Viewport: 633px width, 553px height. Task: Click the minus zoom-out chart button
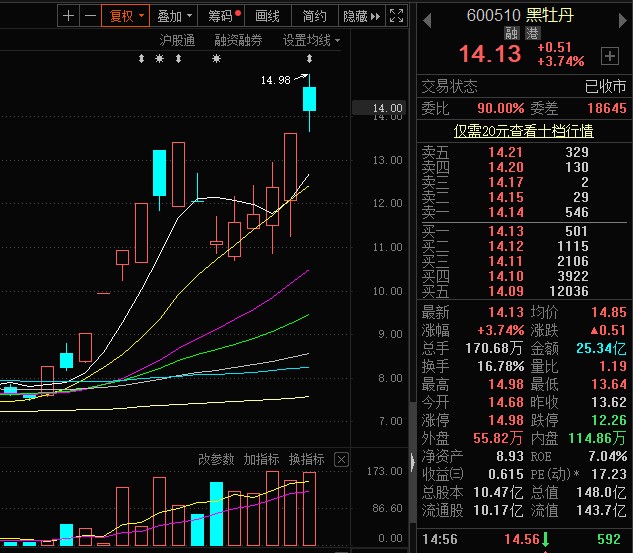90,16
